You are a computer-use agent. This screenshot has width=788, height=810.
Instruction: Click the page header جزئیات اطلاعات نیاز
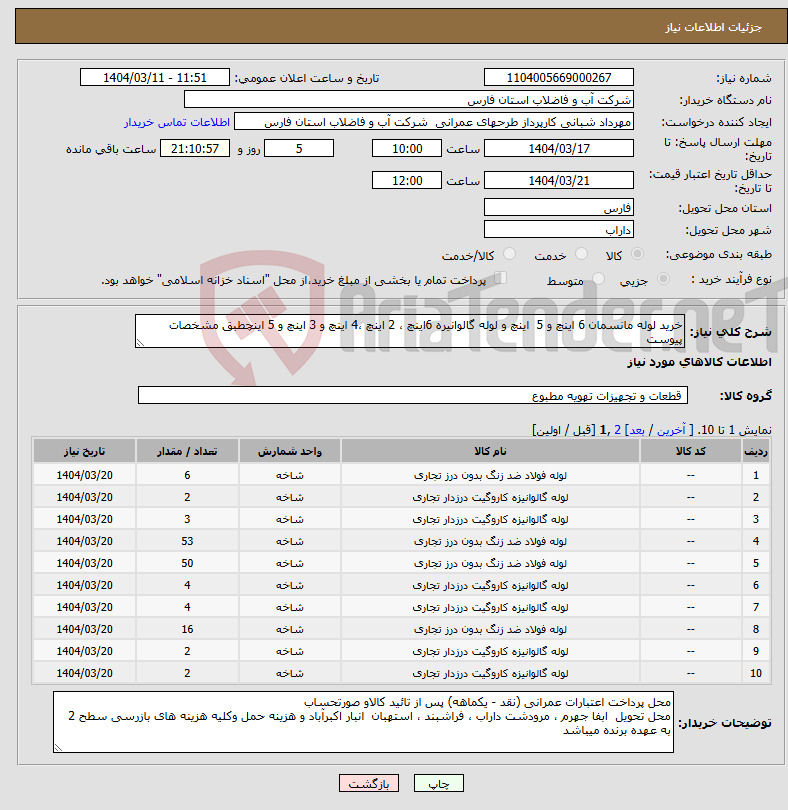713,27
